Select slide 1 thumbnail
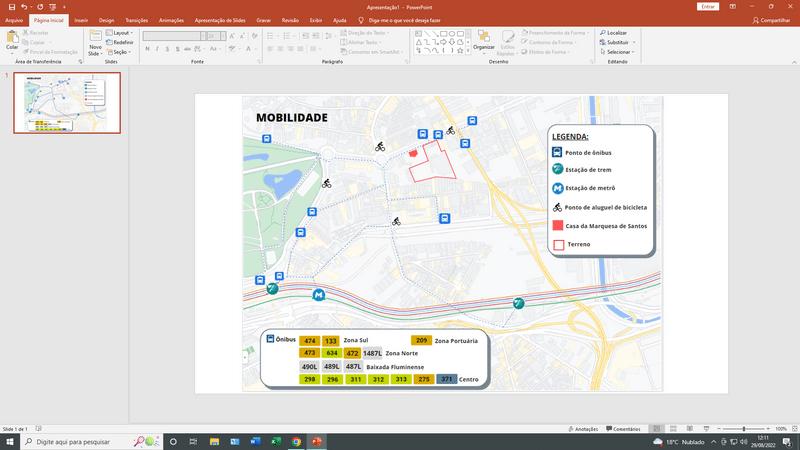The height and width of the screenshot is (450, 800). tap(67, 103)
